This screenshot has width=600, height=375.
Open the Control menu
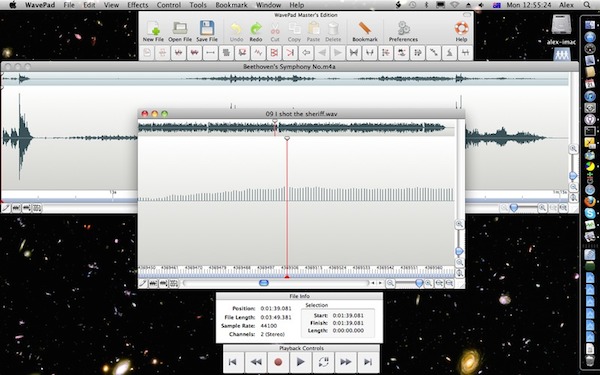(169, 5)
